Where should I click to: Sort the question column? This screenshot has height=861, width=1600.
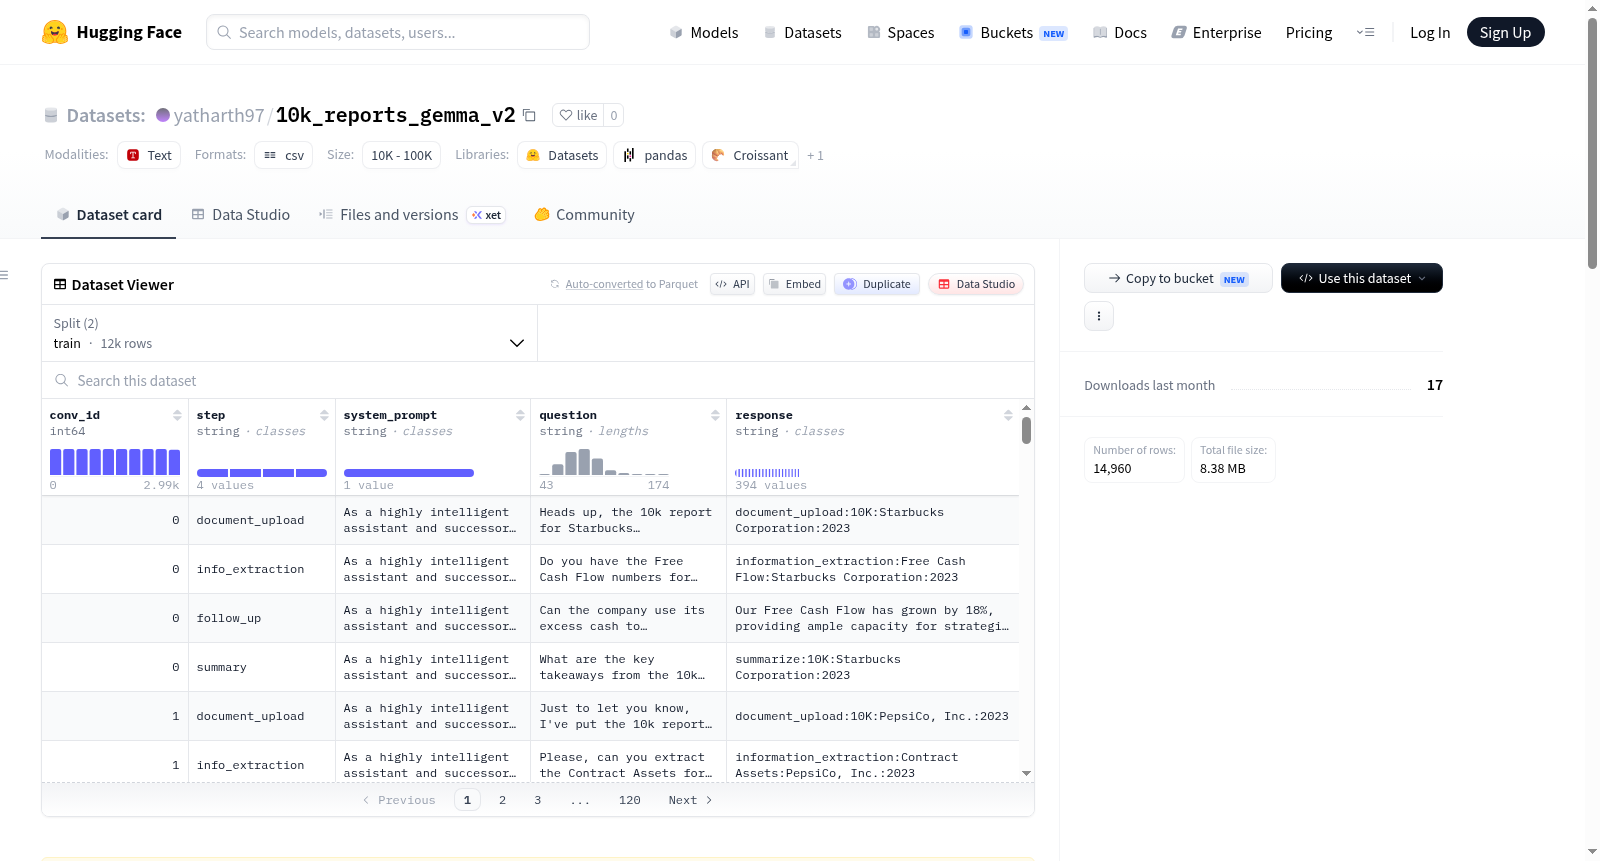[715, 415]
